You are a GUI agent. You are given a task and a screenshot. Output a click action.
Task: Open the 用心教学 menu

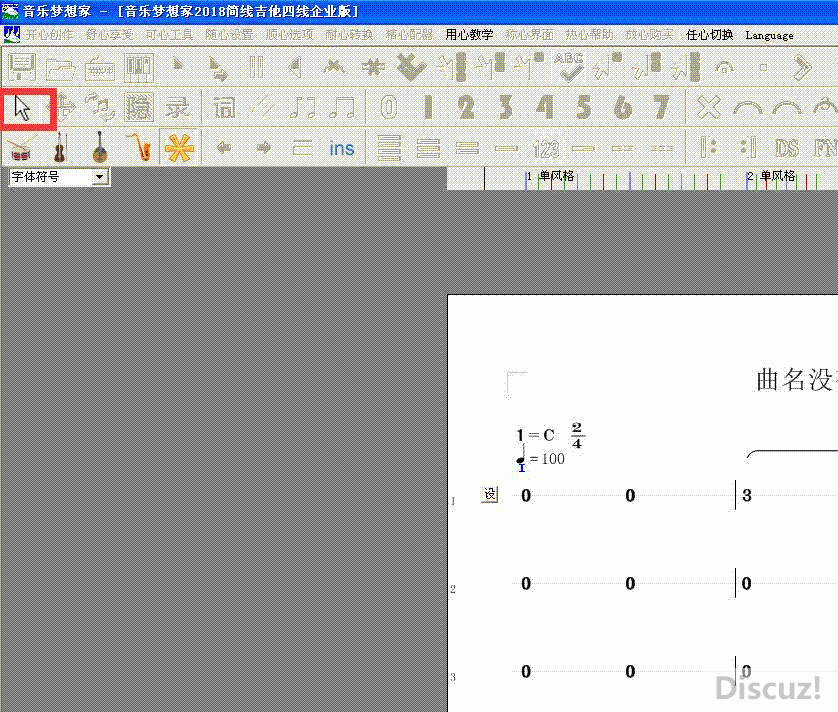tap(469, 35)
